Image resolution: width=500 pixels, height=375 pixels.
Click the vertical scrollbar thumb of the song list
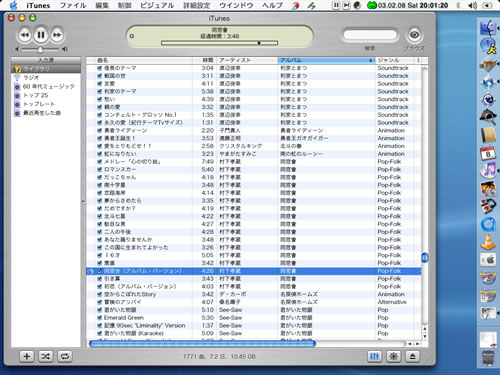(x=425, y=257)
